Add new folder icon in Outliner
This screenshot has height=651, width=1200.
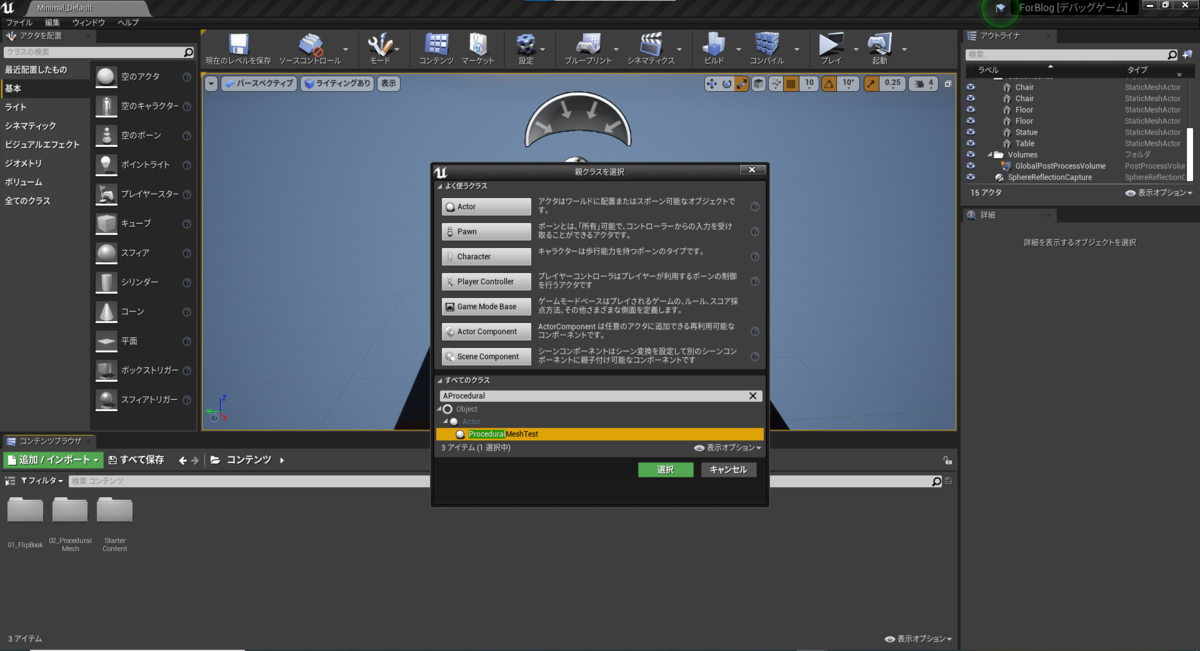pos(1187,54)
